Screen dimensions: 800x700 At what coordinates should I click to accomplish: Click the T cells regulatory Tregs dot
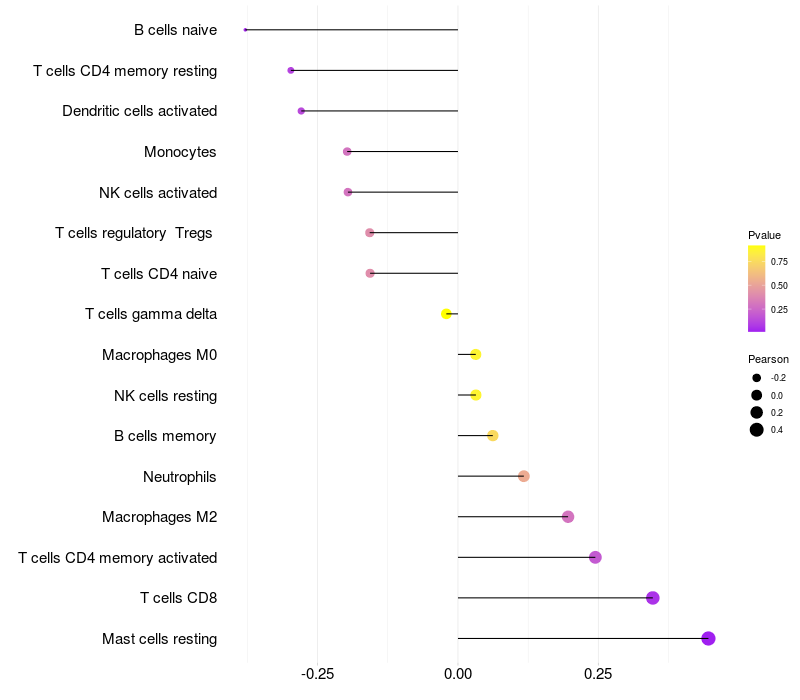[x=369, y=233]
